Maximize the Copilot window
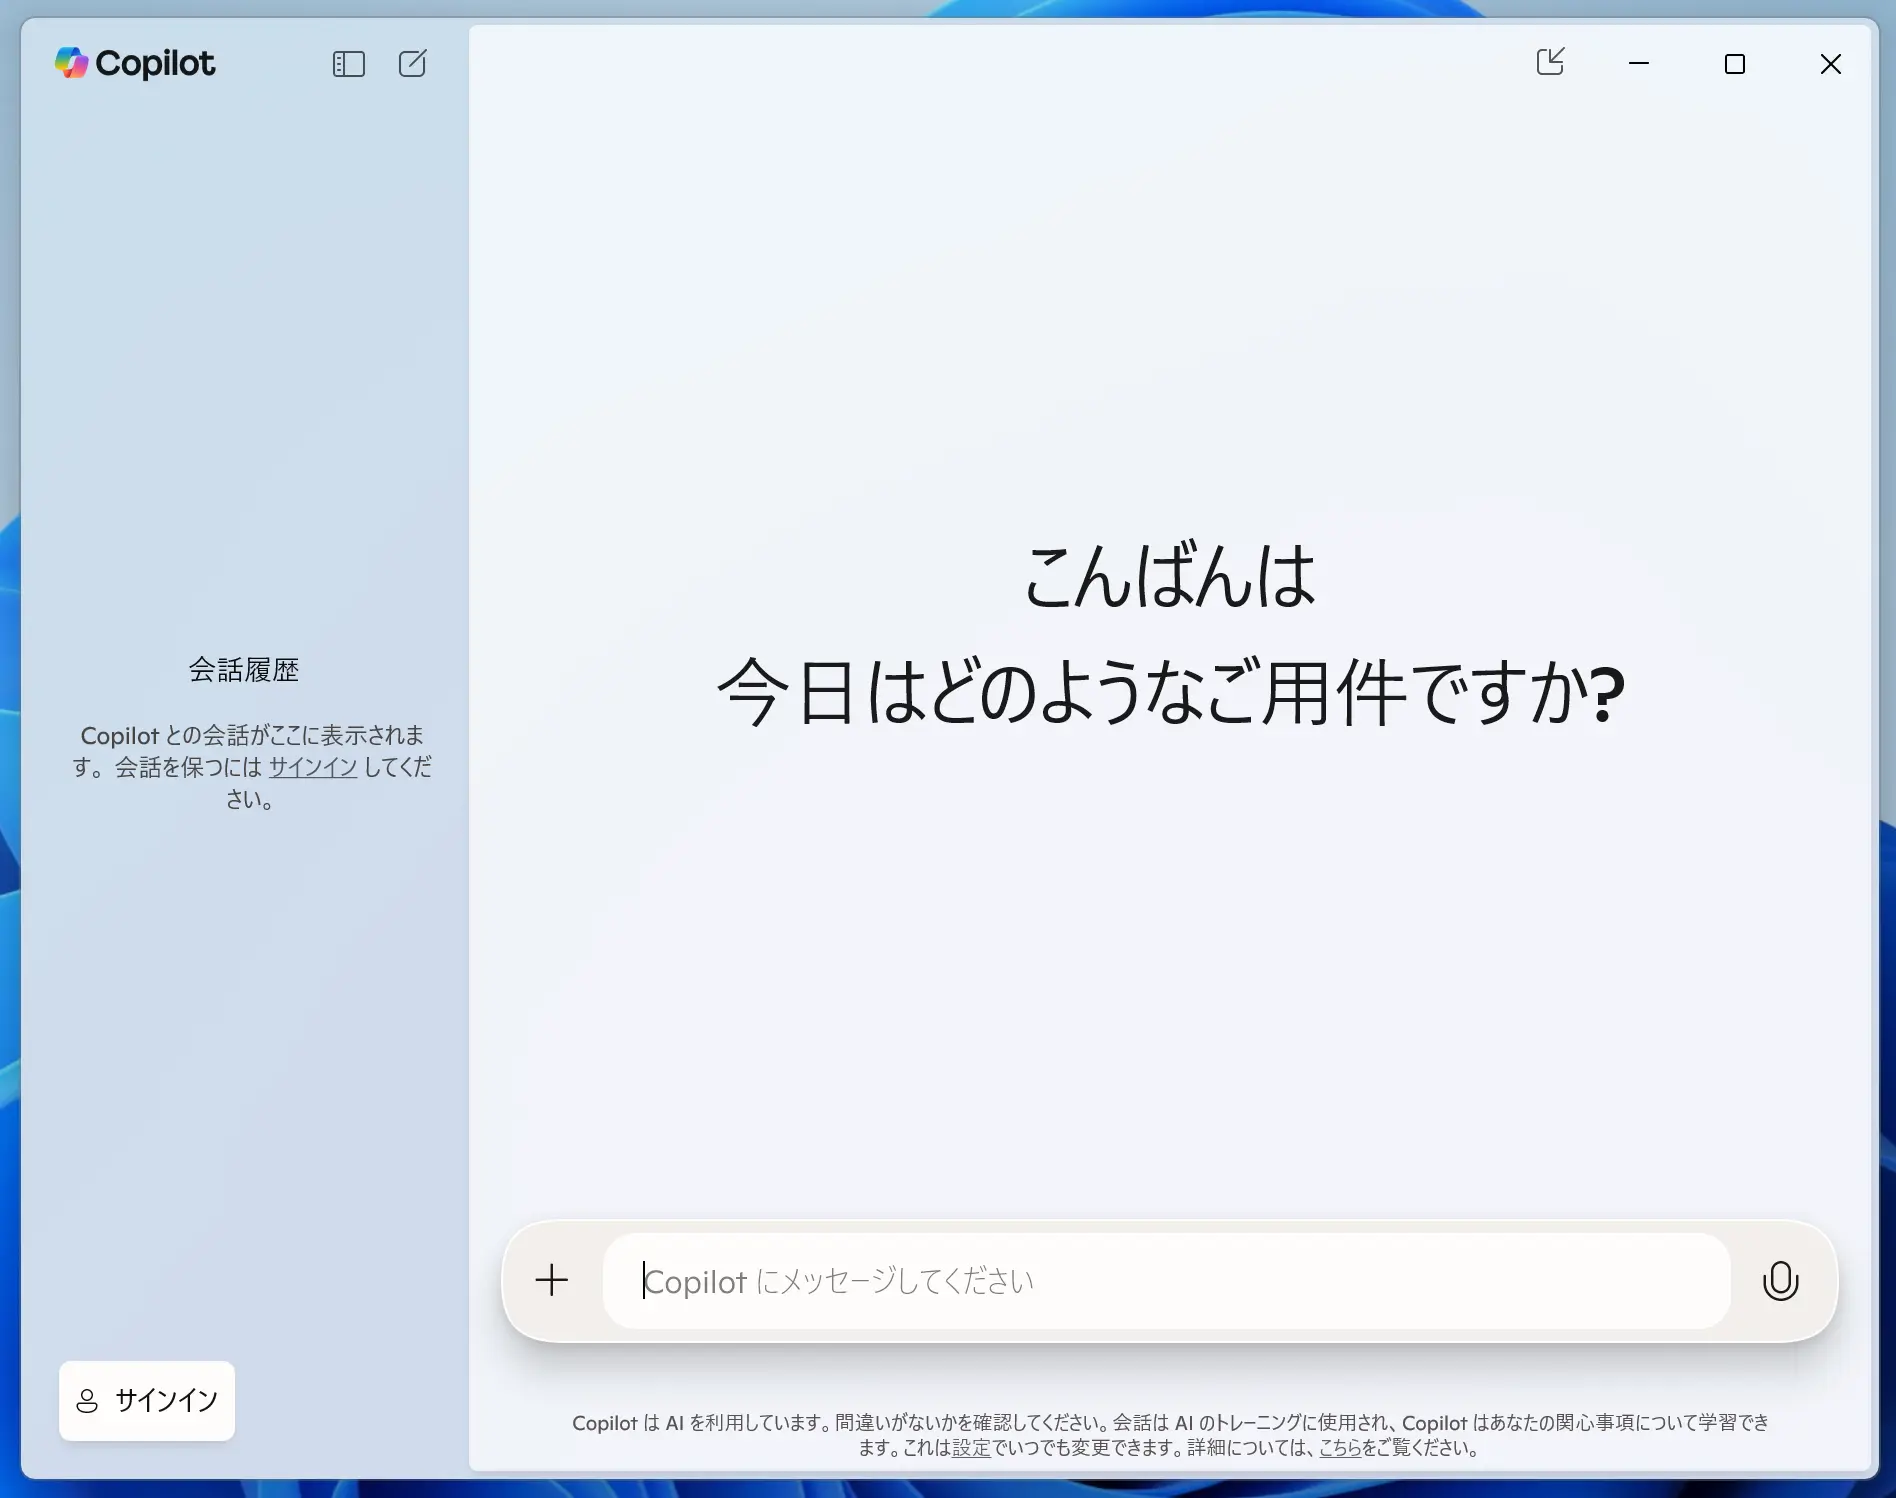This screenshot has width=1896, height=1498. (1735, 62)
